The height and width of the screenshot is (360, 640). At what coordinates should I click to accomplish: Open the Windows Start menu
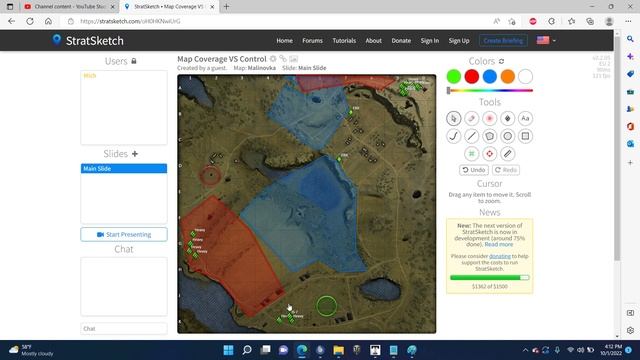(229, 350)
